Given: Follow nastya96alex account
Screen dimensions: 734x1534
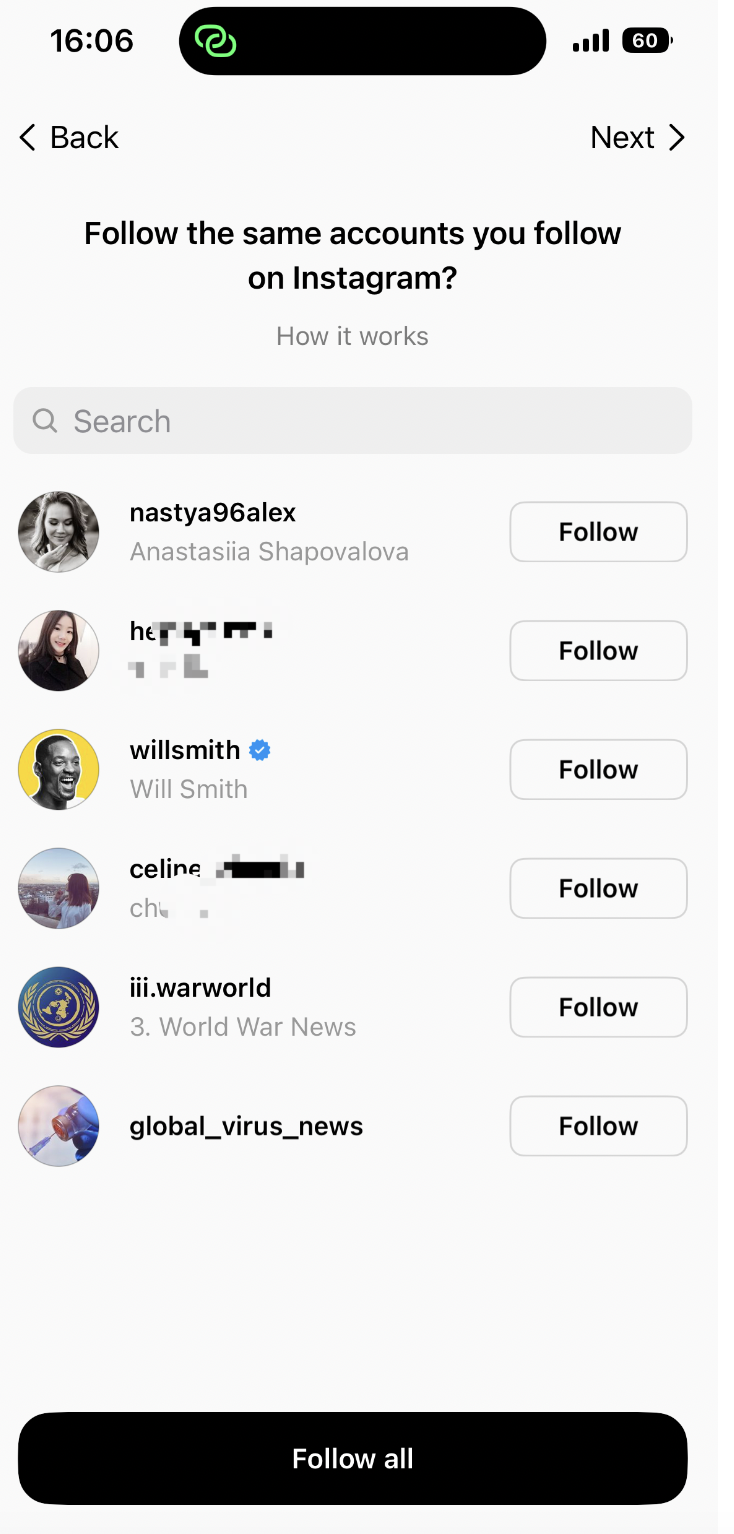Looking at the screenshot, I should [x=598, y=532].
